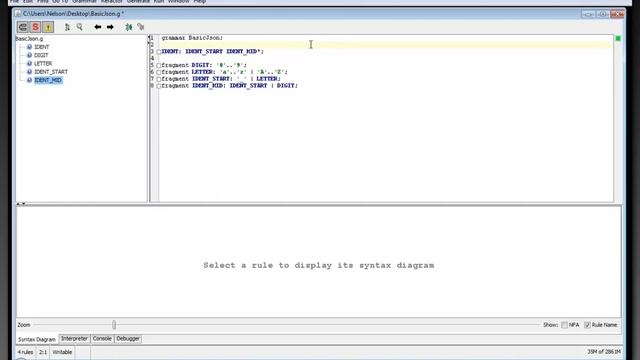This screenshot has height=360, width=640.
Task: Click the green analysis status square
Action: point(618,38)
